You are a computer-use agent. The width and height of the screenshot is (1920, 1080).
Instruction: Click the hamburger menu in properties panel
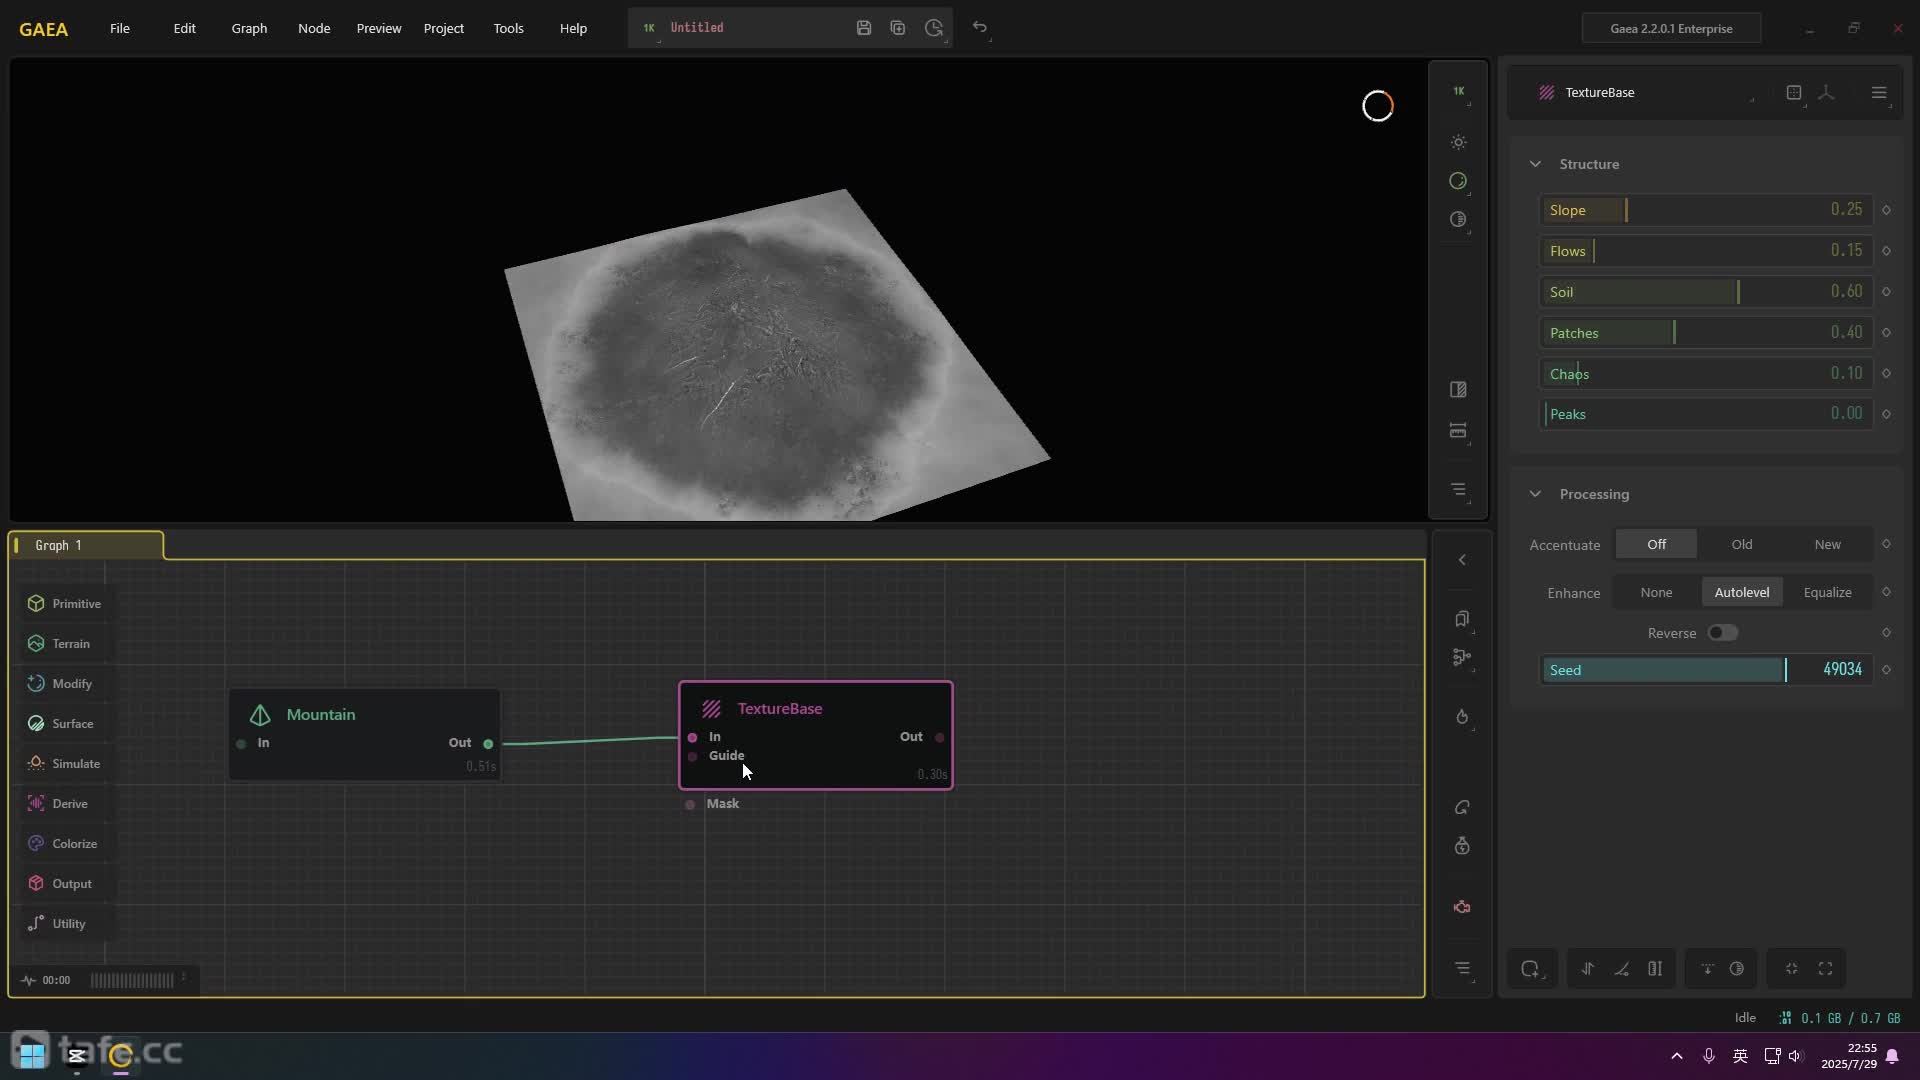tap(1879, 93)
